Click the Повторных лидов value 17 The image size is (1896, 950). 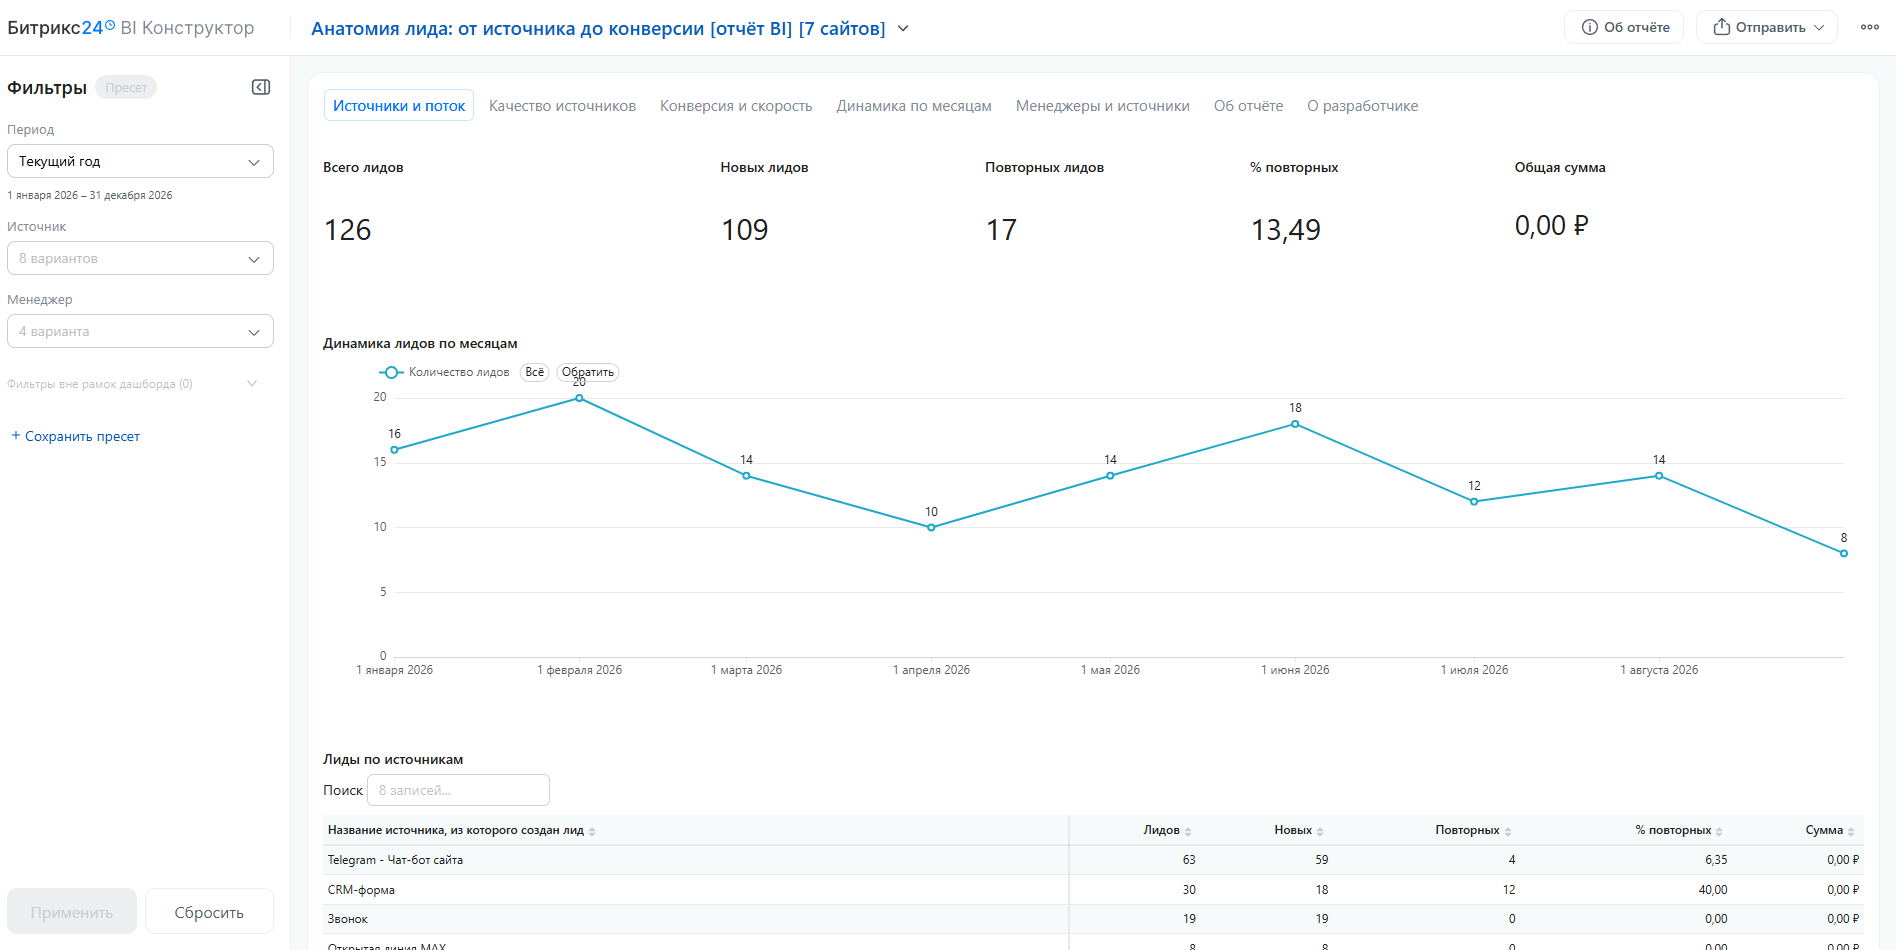point(1002,230)
